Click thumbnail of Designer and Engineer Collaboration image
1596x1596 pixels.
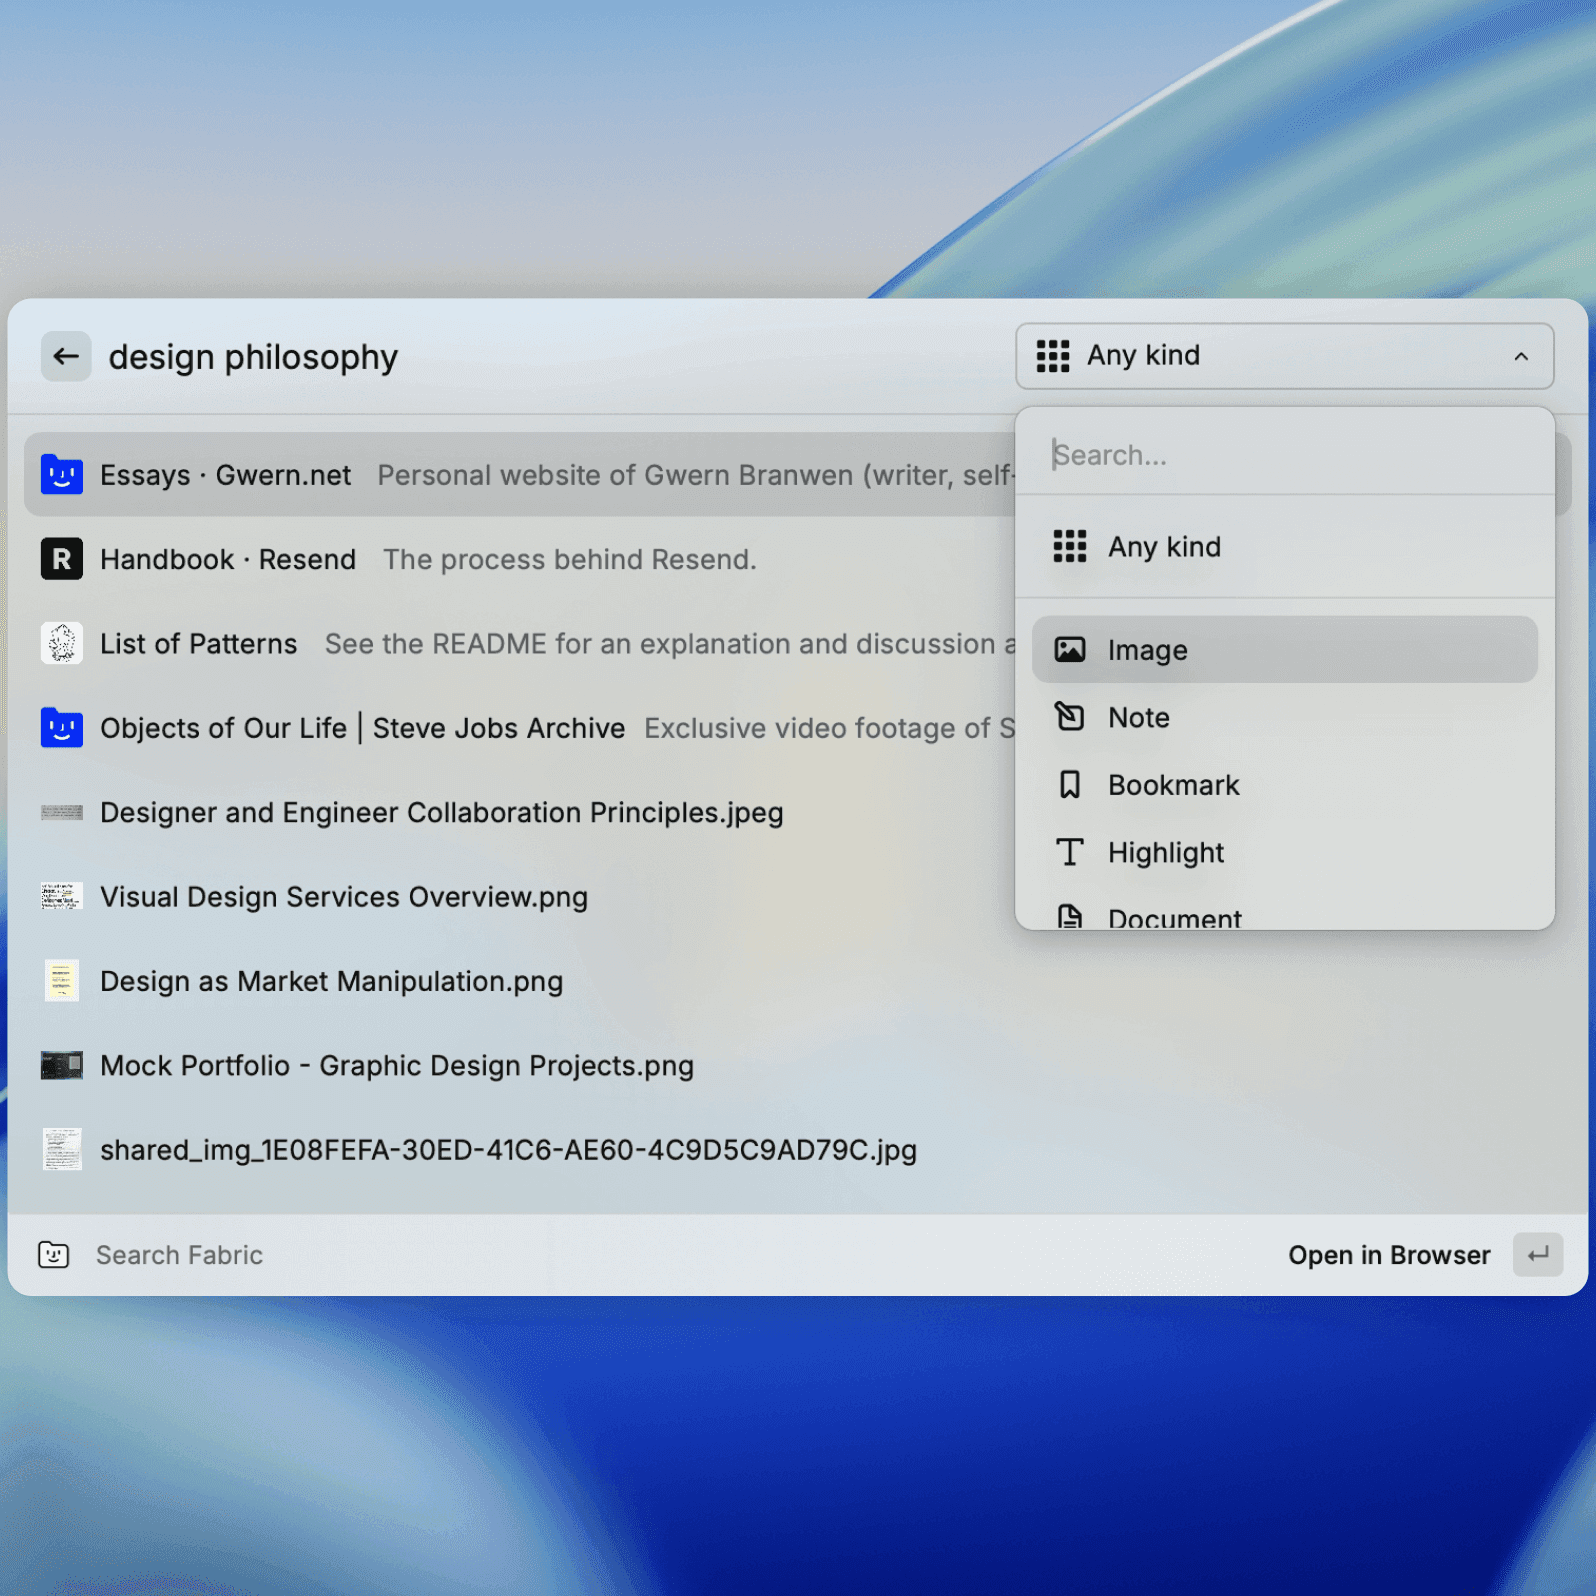[62, 812]
